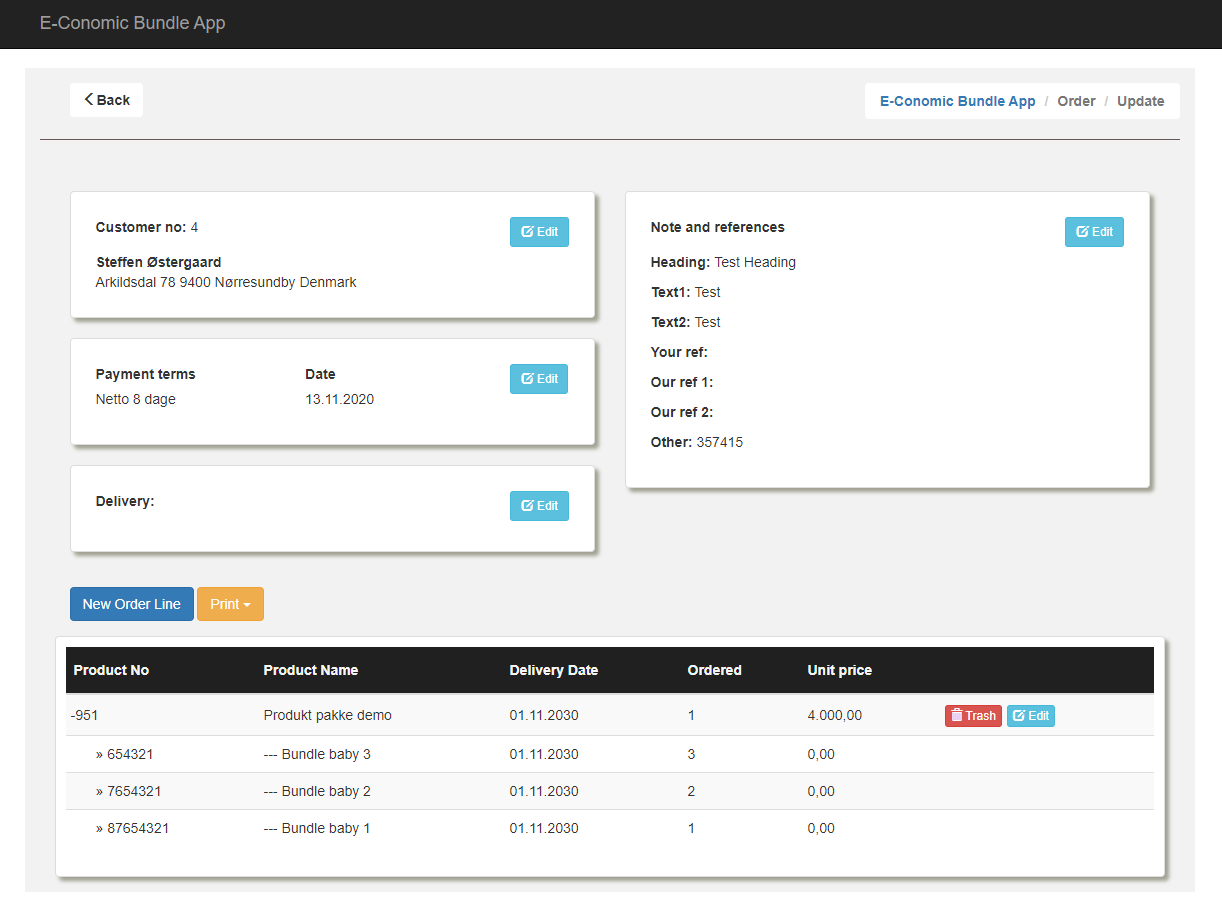The width and height of the screenshot is (1222, 915).
Task: Add a New Order Line
Action: tap(132, 604)
